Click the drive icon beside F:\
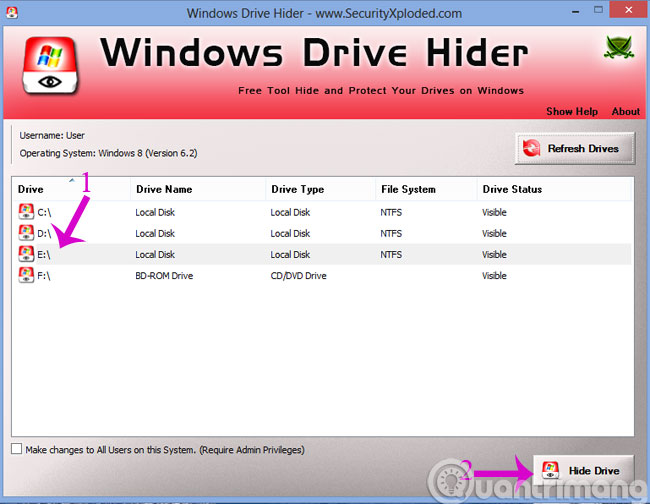650x504 pixels. [x=26, y=275]
